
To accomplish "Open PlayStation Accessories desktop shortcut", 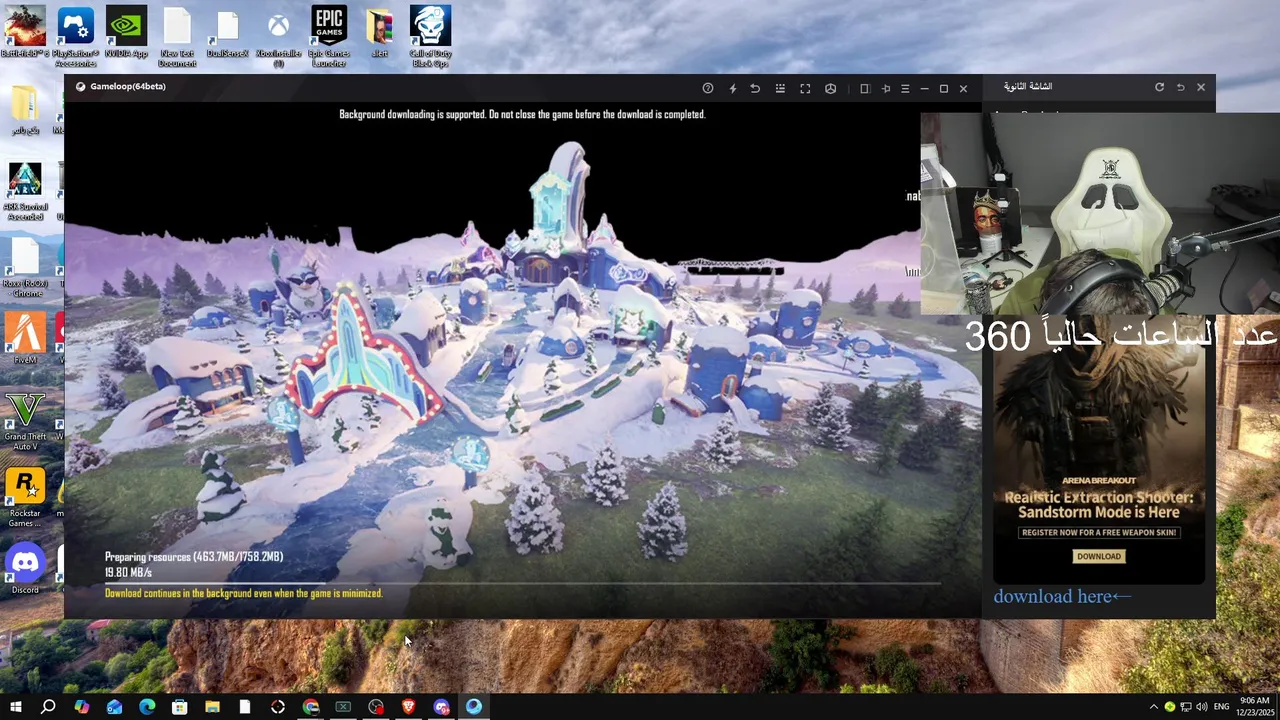I will point(76,36).
